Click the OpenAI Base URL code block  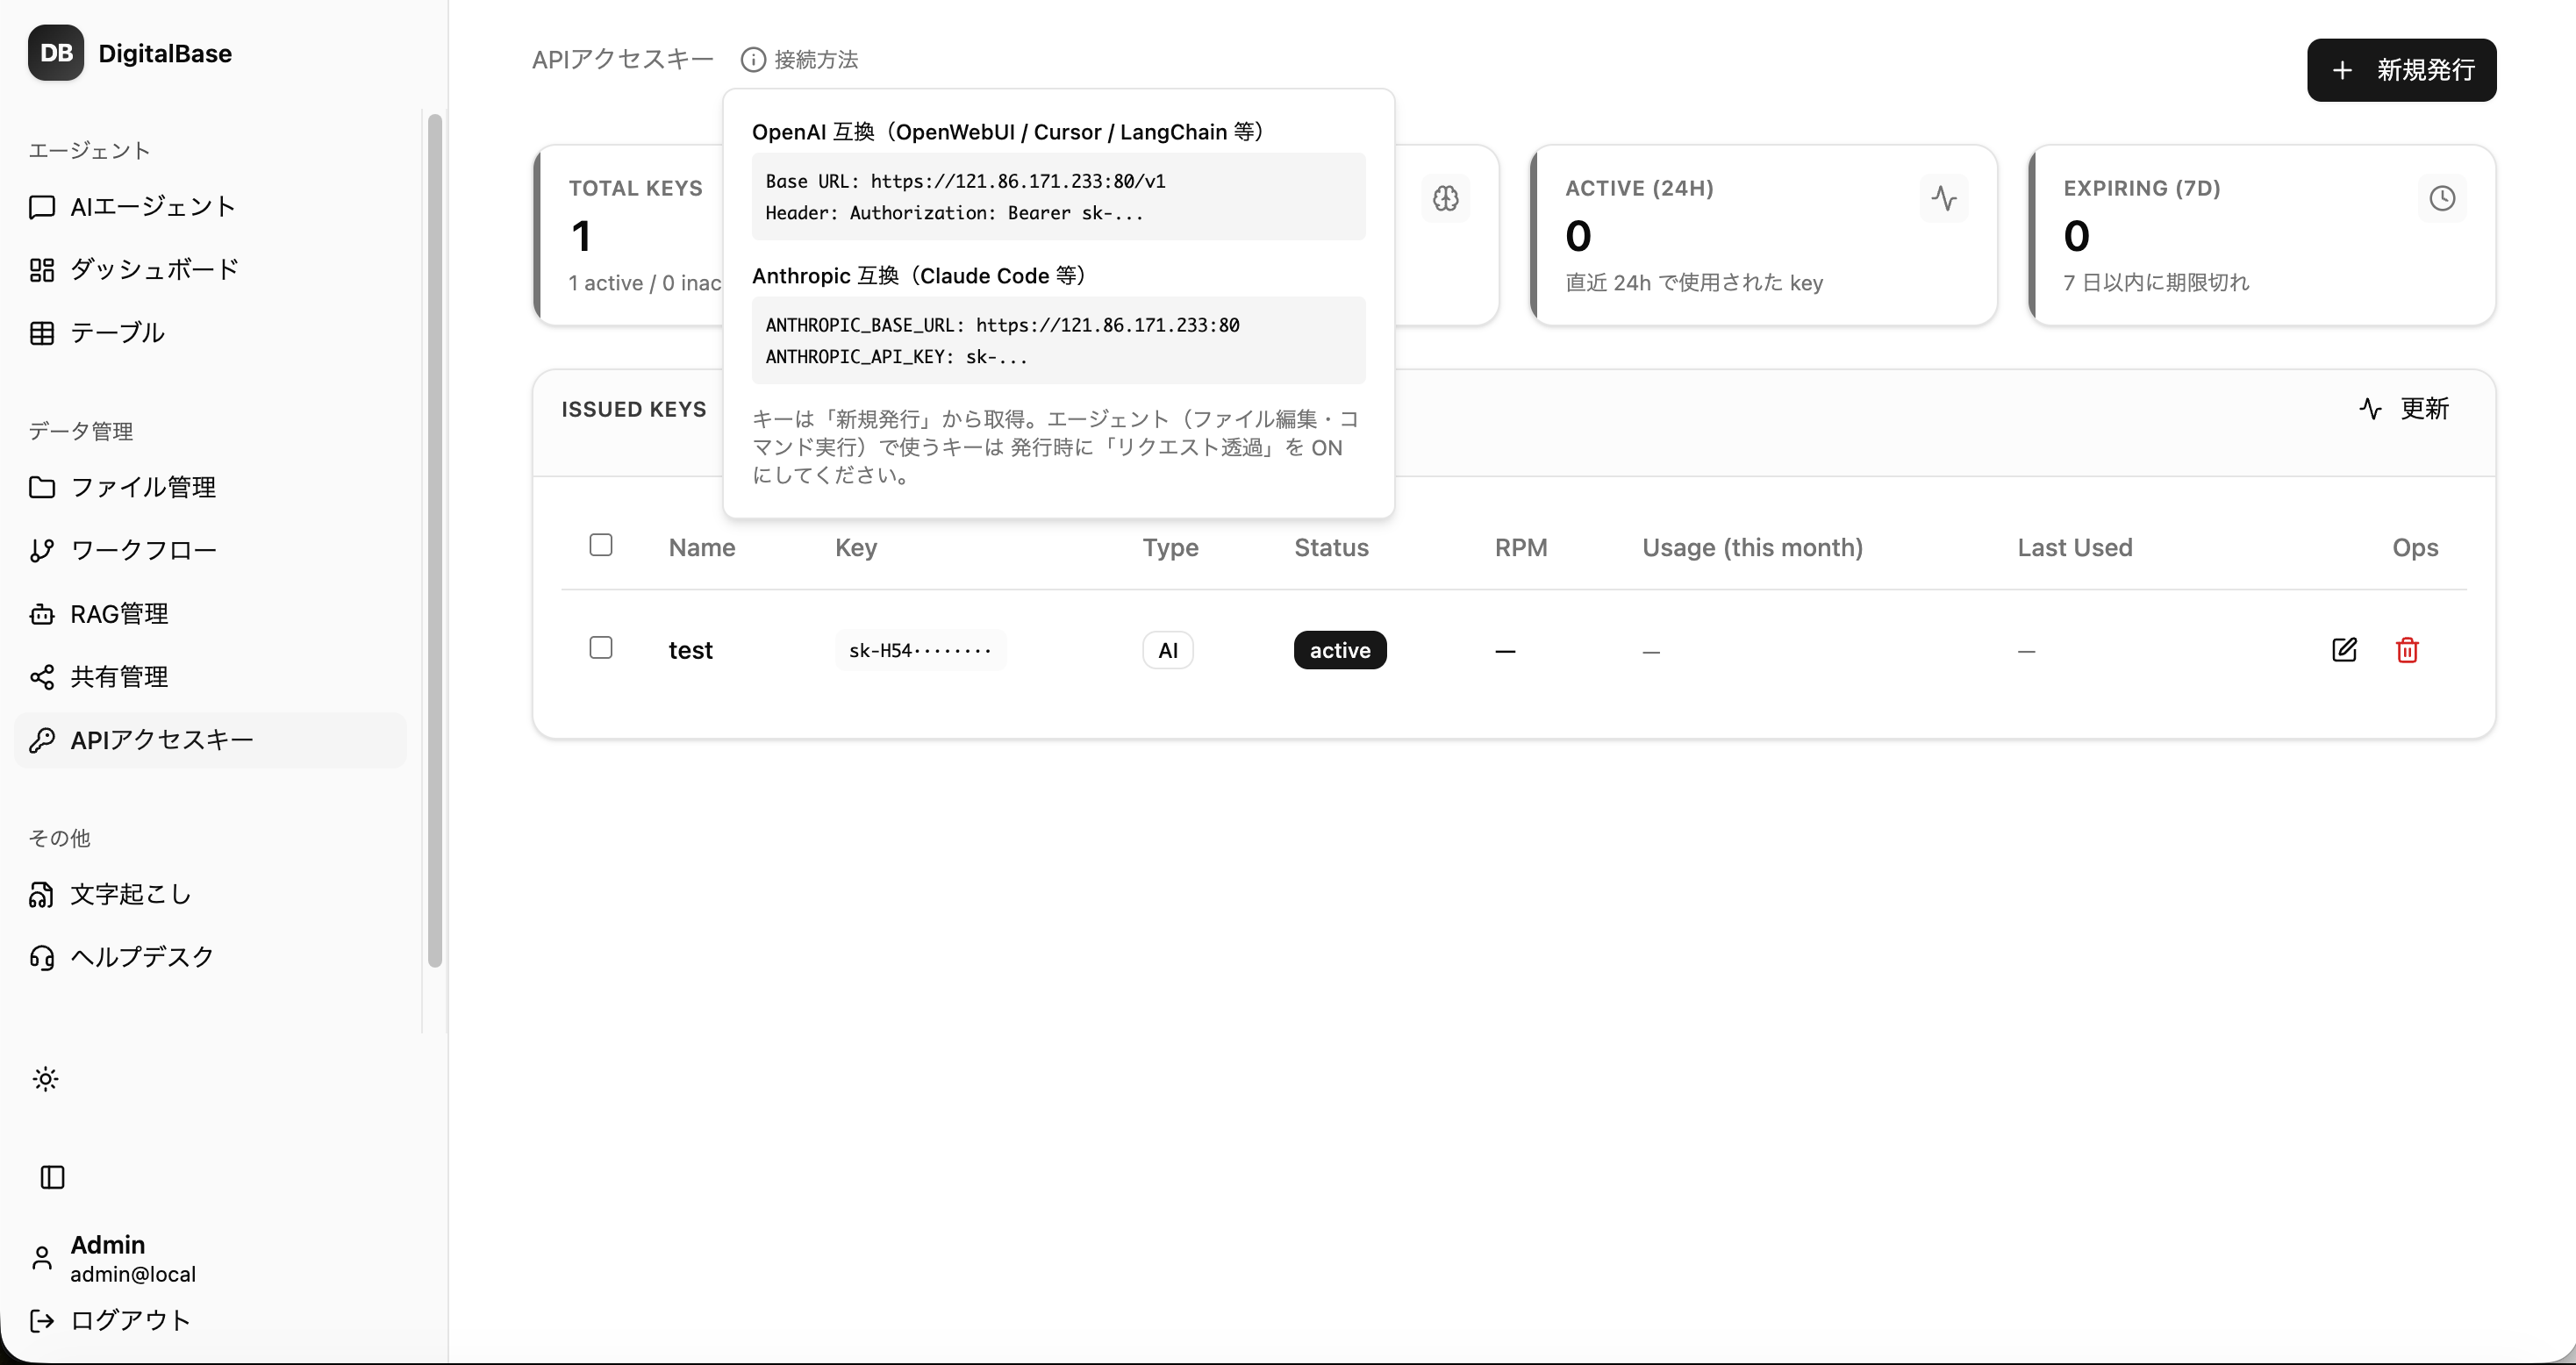click(1058, 196)
